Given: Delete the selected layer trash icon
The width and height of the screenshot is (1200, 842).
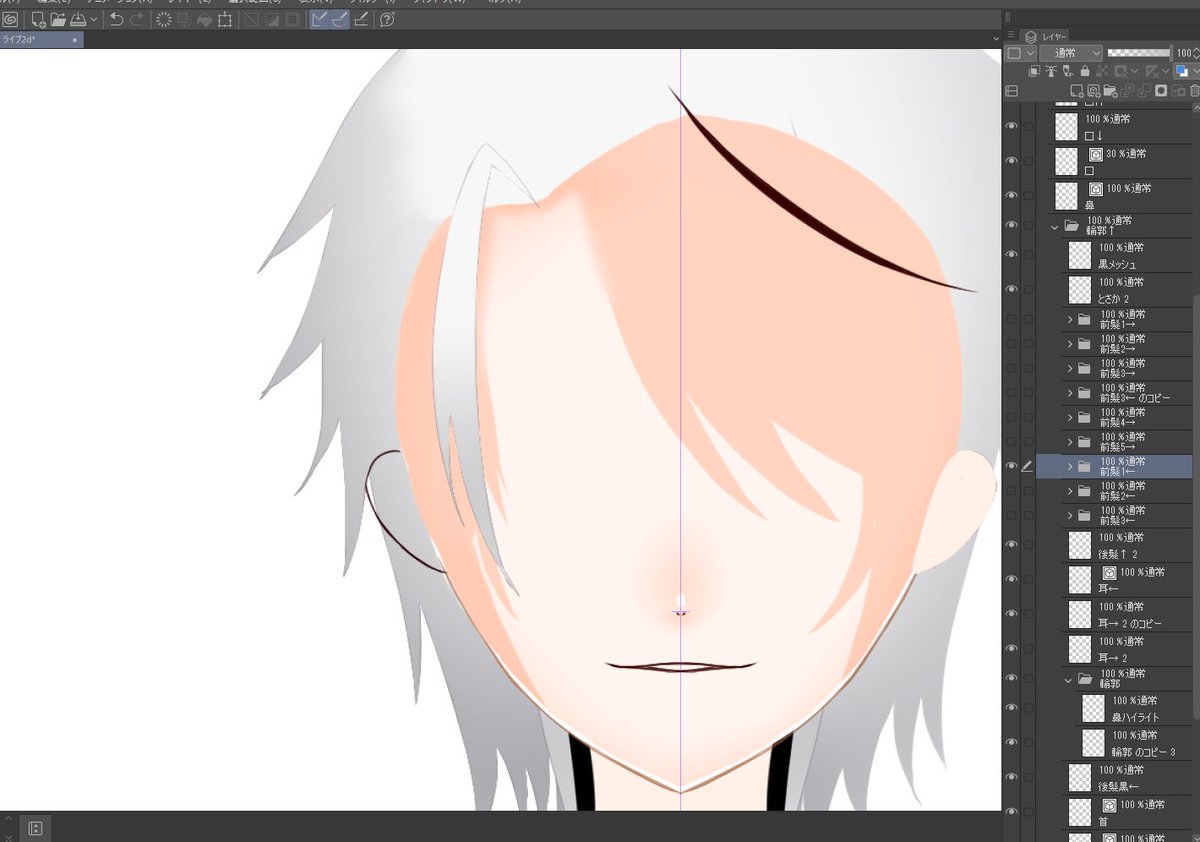Looking at the screenshot, I should [1194, 91].
